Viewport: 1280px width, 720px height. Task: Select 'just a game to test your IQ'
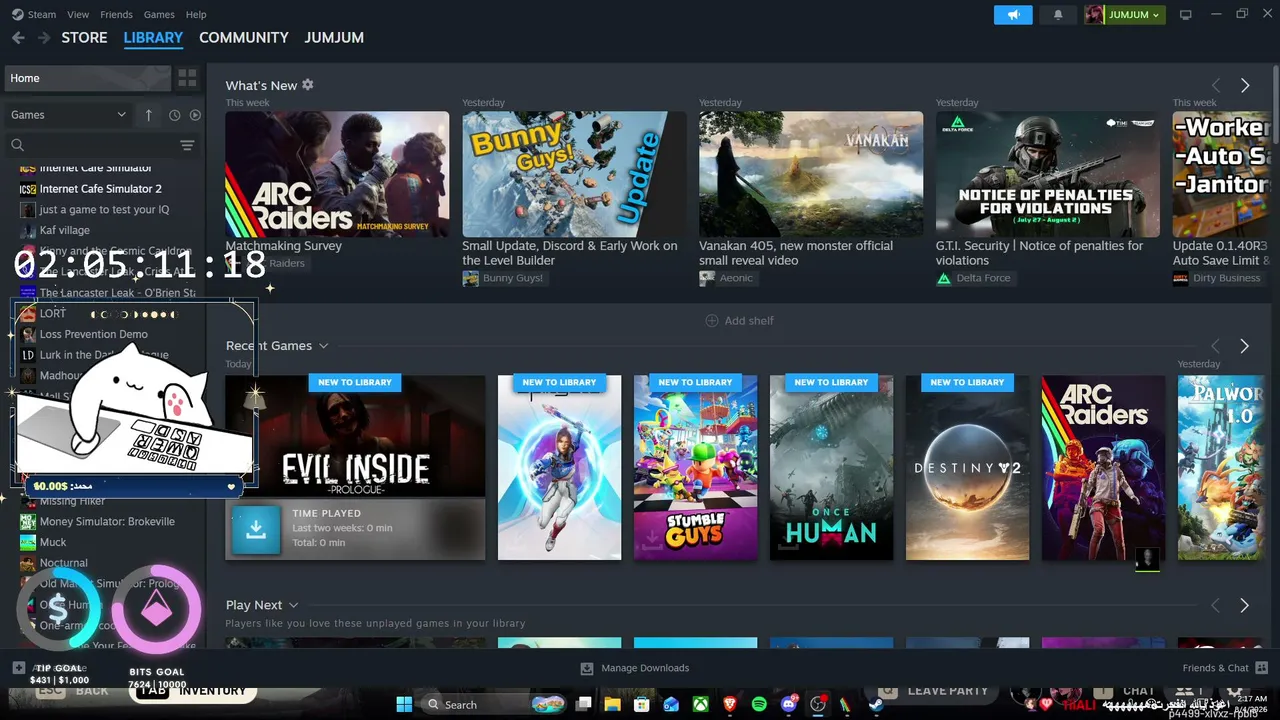click(x=104, y=210)
